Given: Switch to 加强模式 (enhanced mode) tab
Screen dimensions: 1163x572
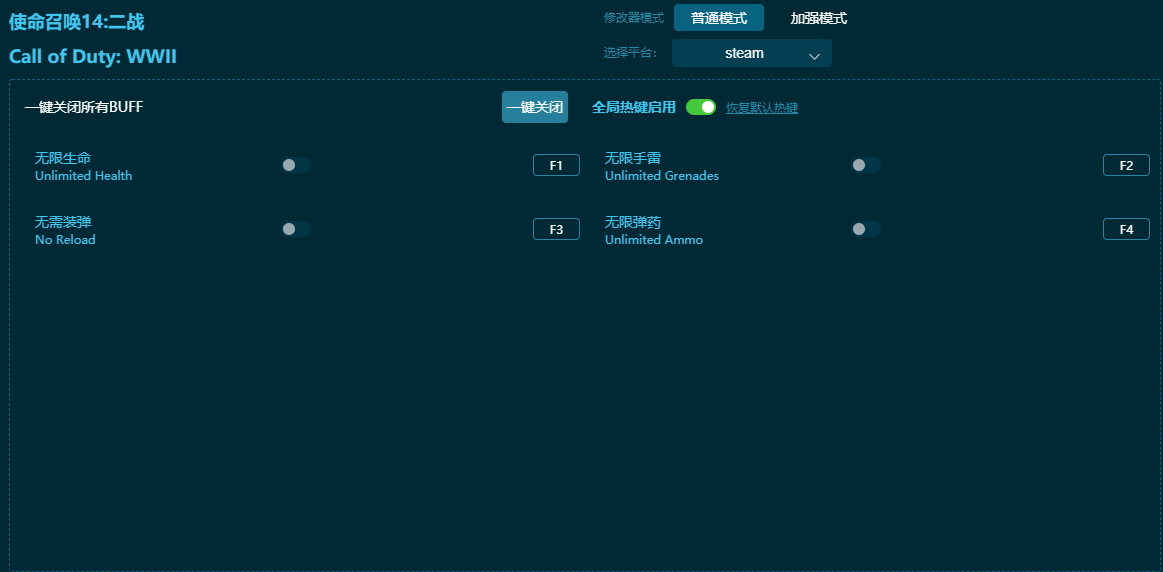Looking at the screenshot, I should point(818,18).
